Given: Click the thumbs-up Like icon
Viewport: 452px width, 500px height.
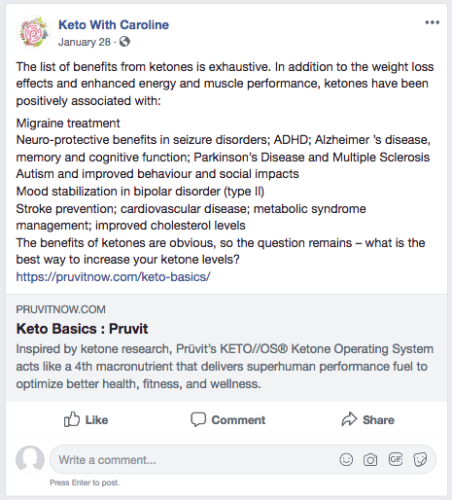Looking at the screenshot, I should [x=72, y=419].
